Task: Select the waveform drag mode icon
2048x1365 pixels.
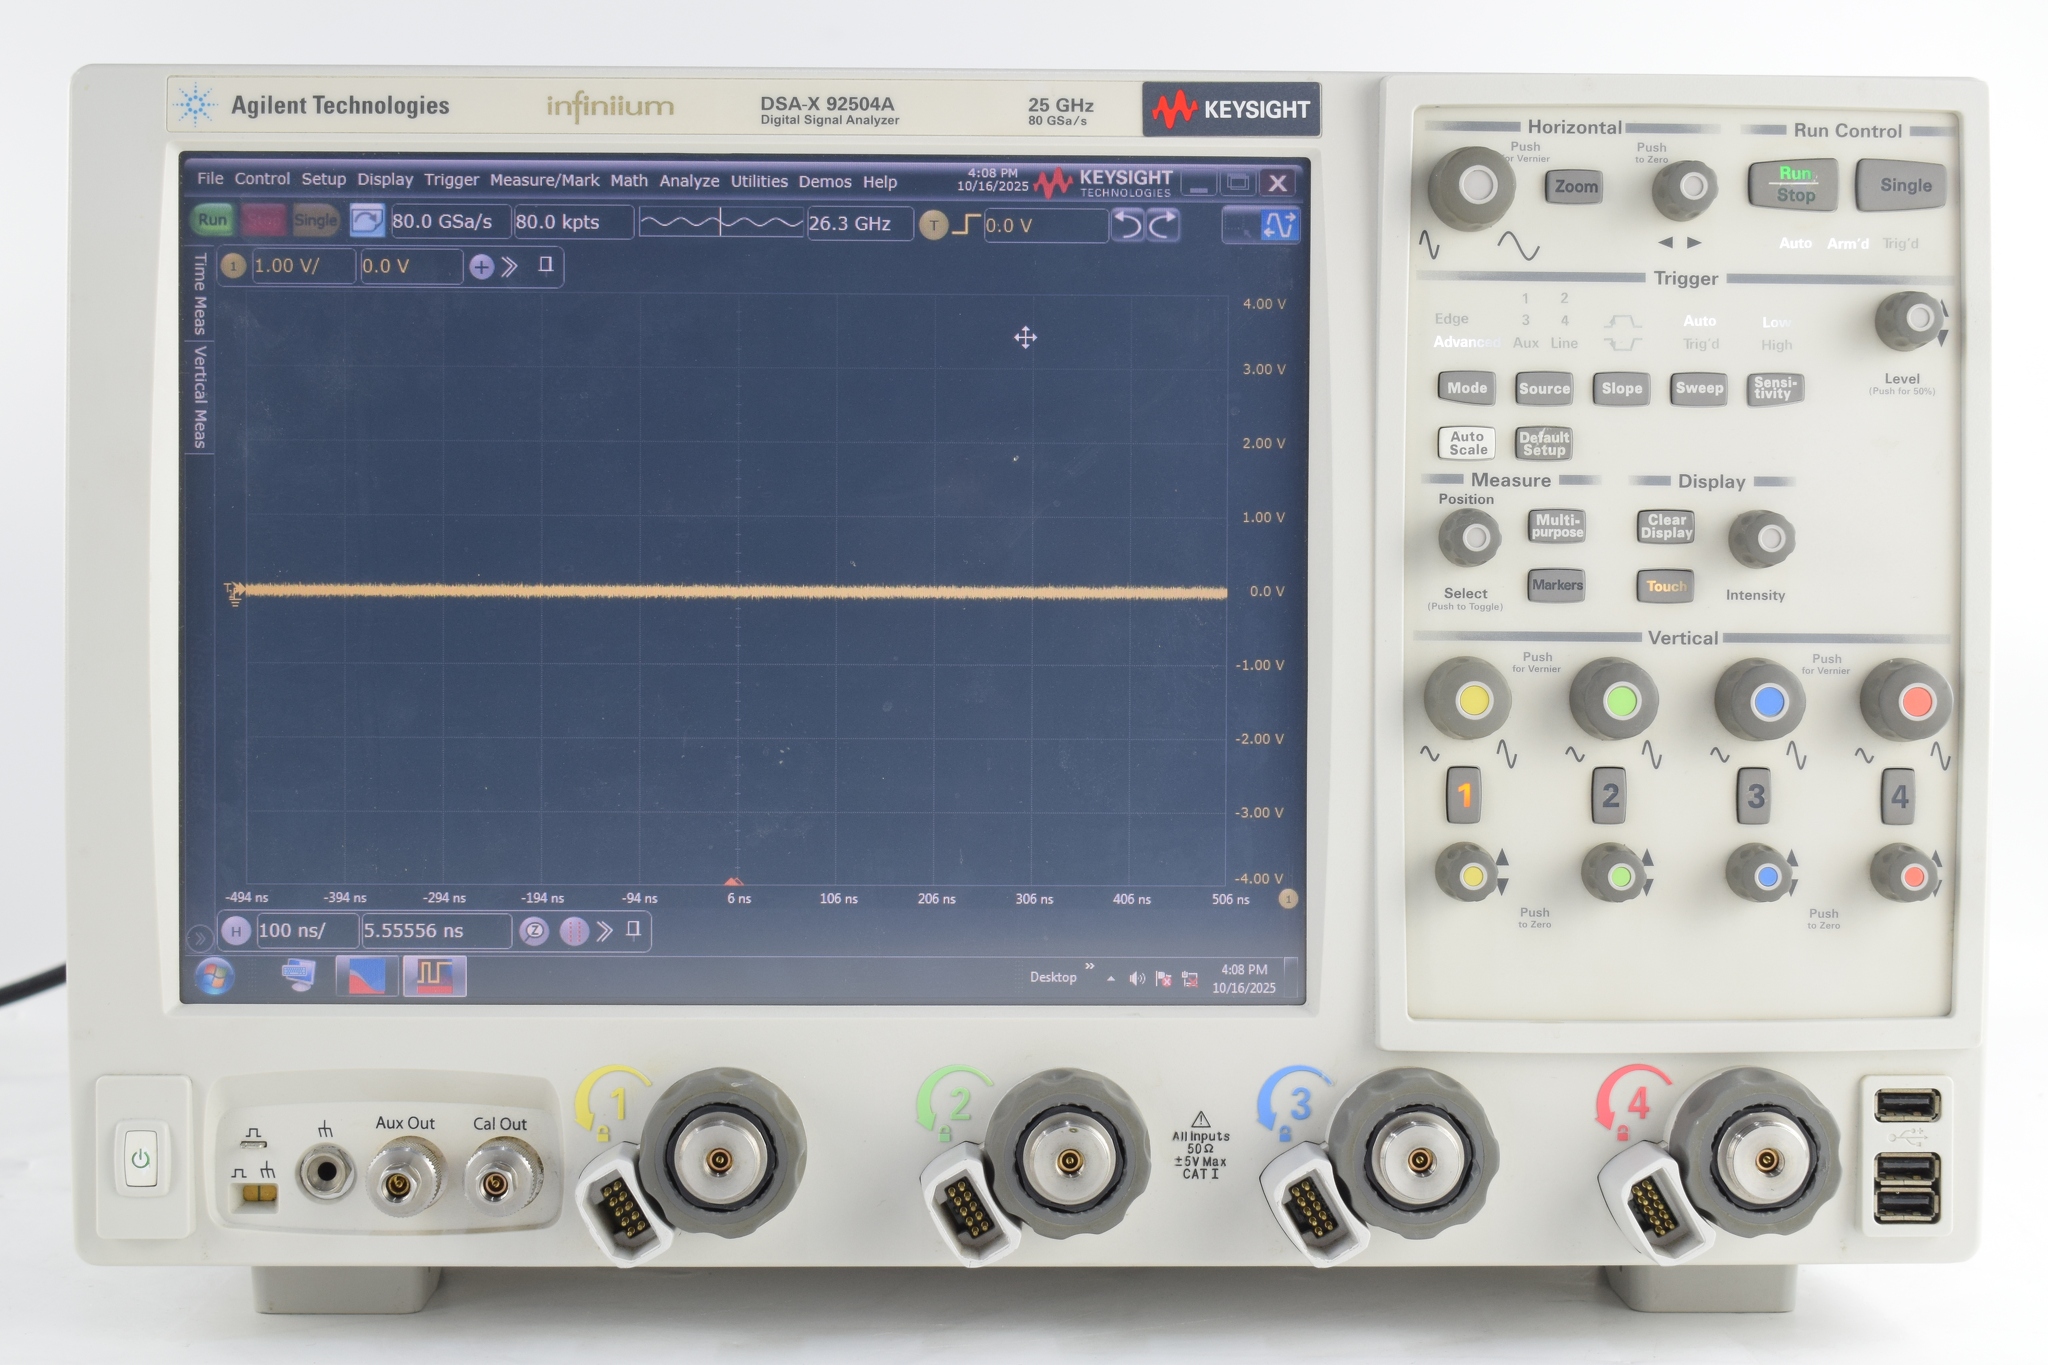Action: [x=1279, y=226]
